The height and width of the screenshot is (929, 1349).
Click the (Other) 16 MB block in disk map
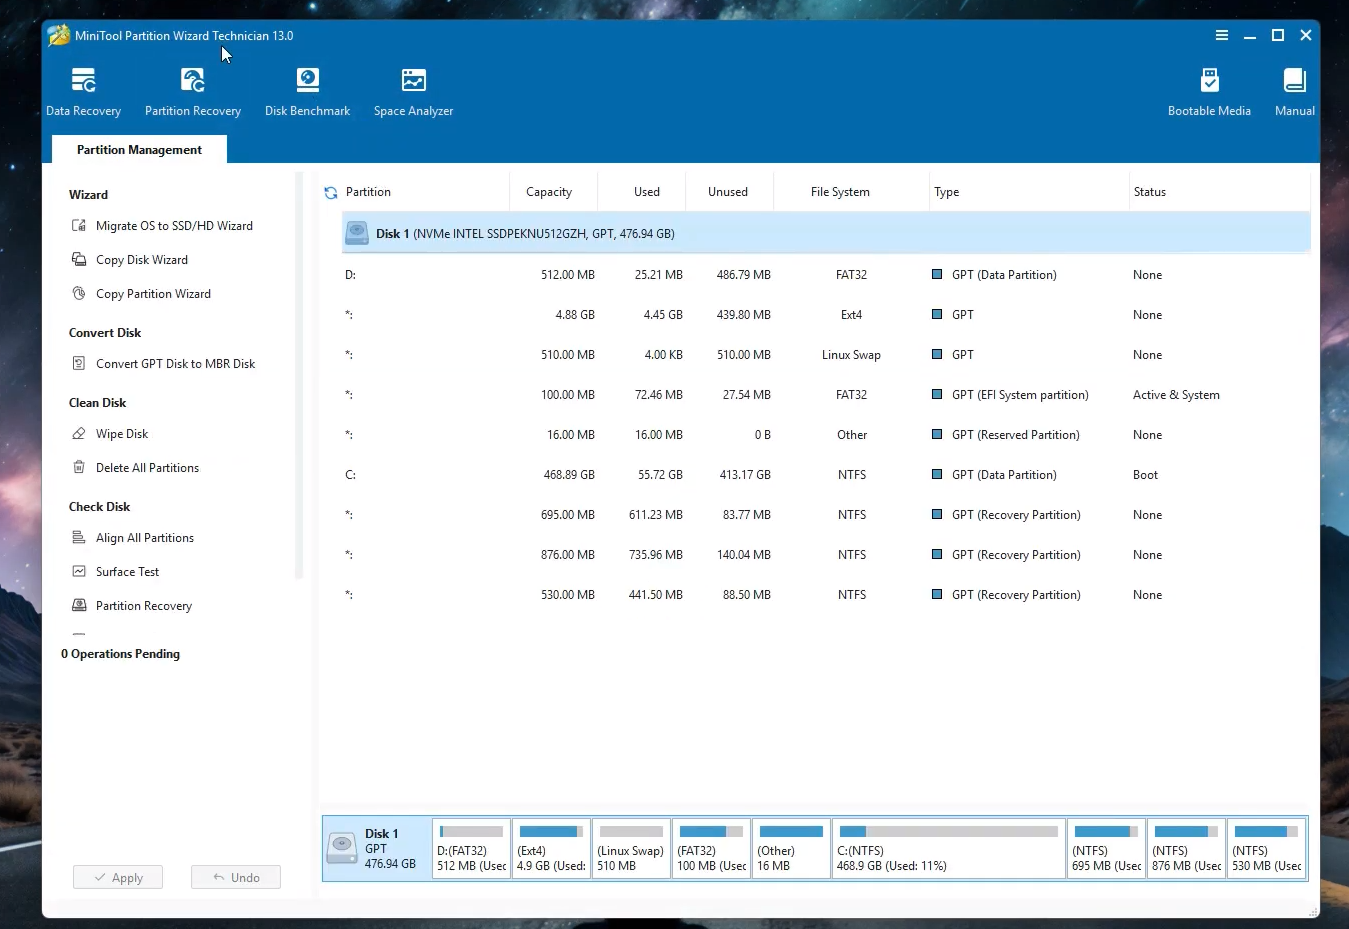tap(791, 848)
